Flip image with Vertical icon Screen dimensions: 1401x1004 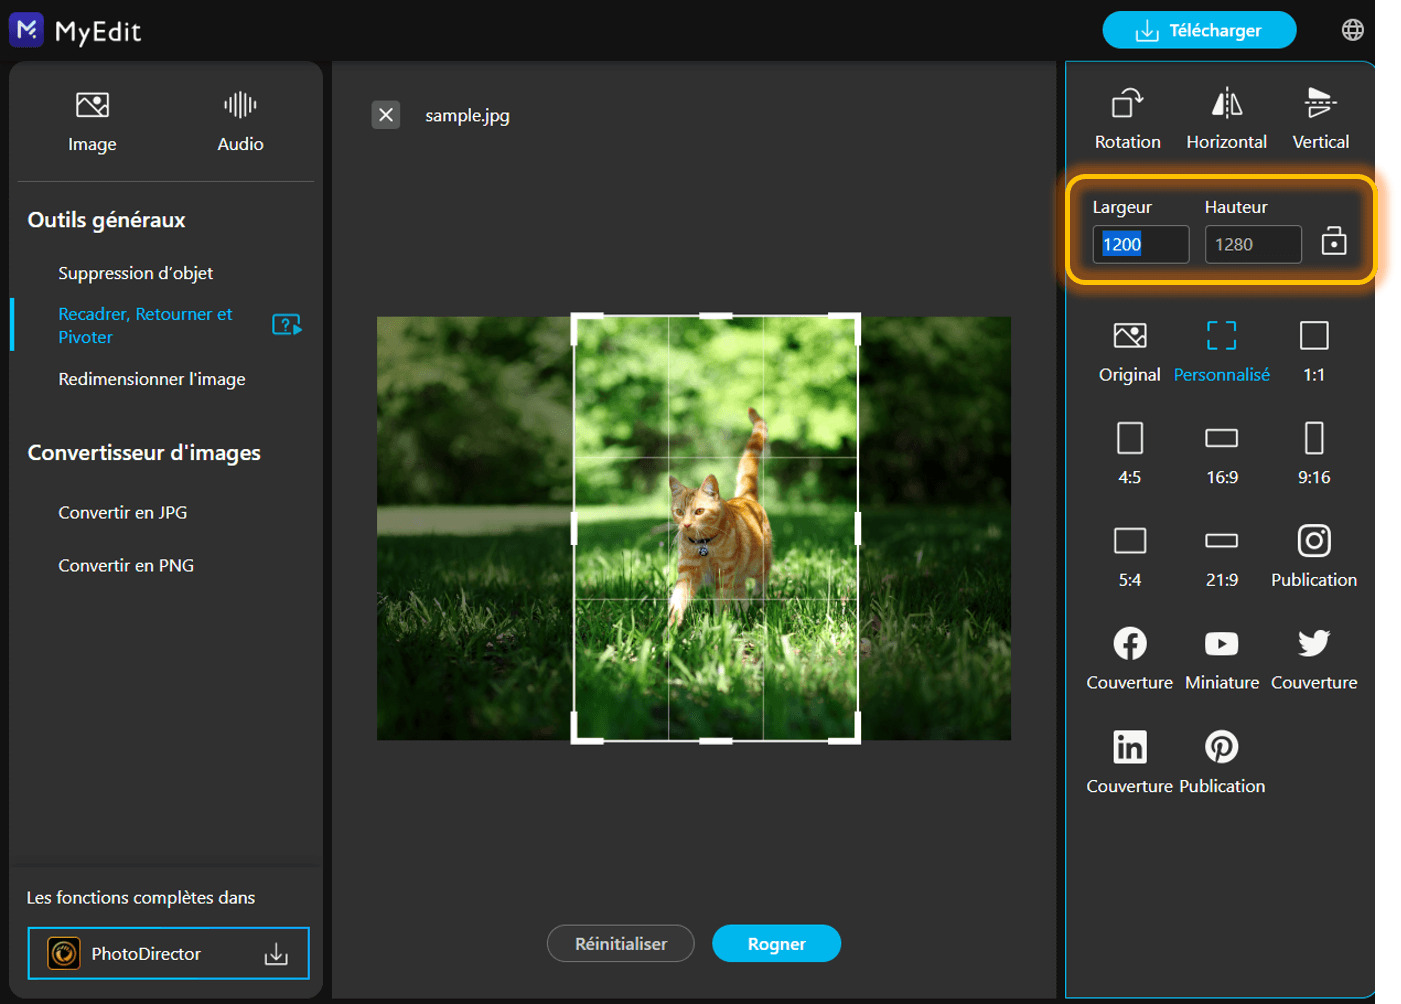[x=1320, y=119]
